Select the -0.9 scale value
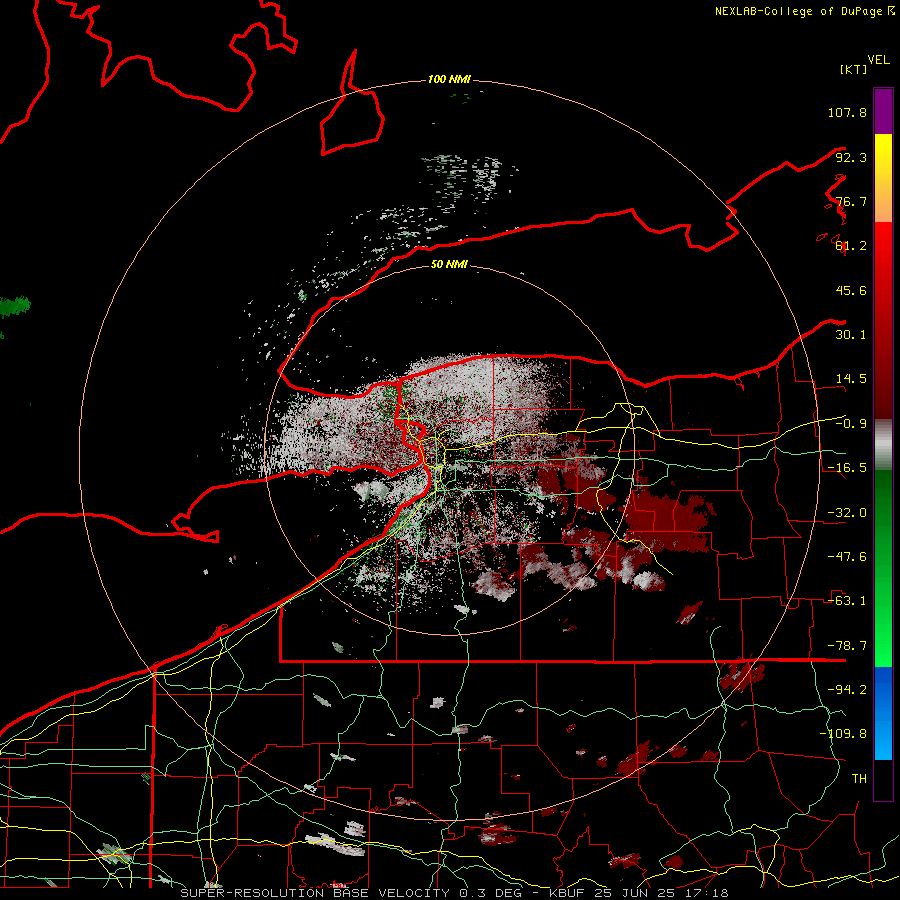 click(851, 424)
